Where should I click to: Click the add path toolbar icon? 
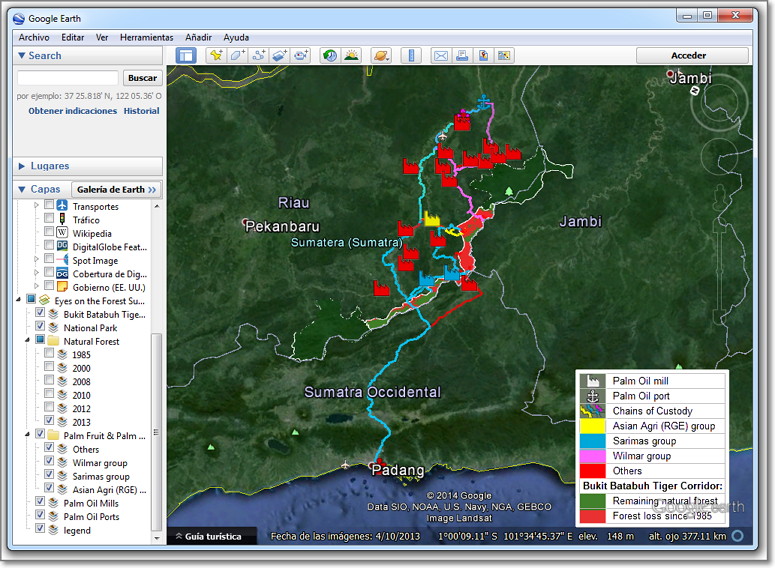[x=258, y=55]
